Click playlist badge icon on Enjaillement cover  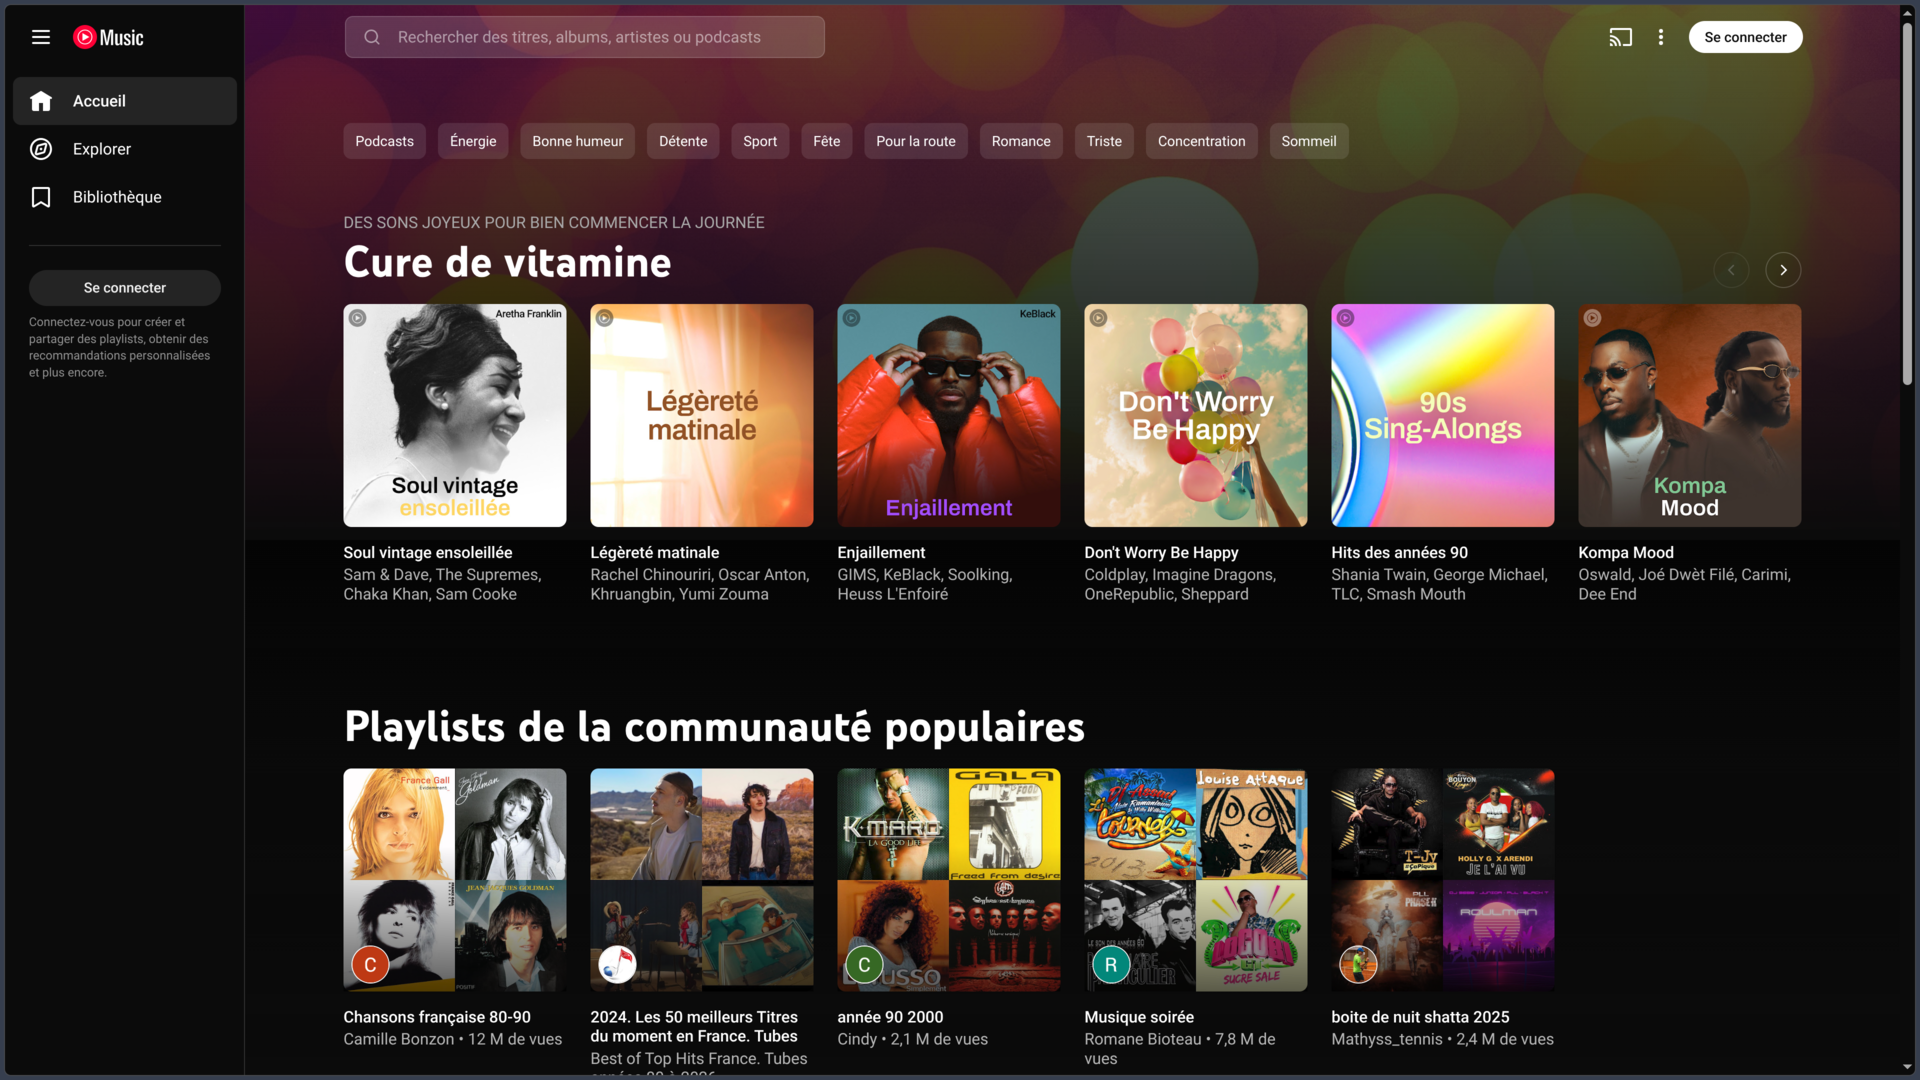point(852,318)
